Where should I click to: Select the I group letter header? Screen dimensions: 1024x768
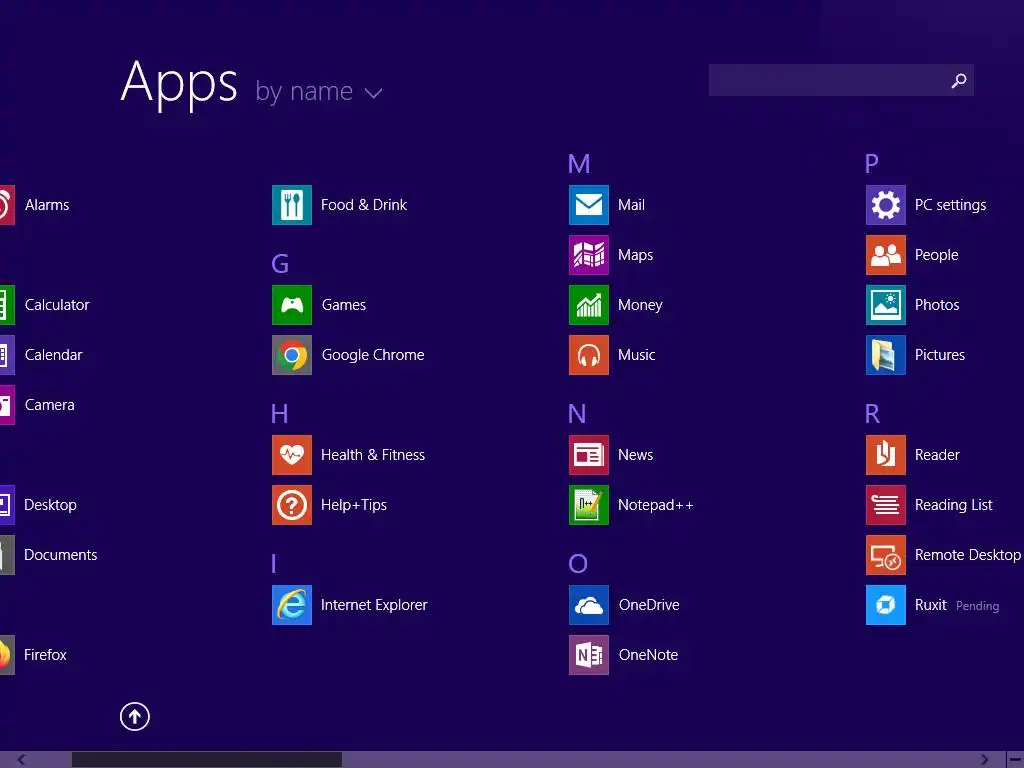[x=274, y=564]
